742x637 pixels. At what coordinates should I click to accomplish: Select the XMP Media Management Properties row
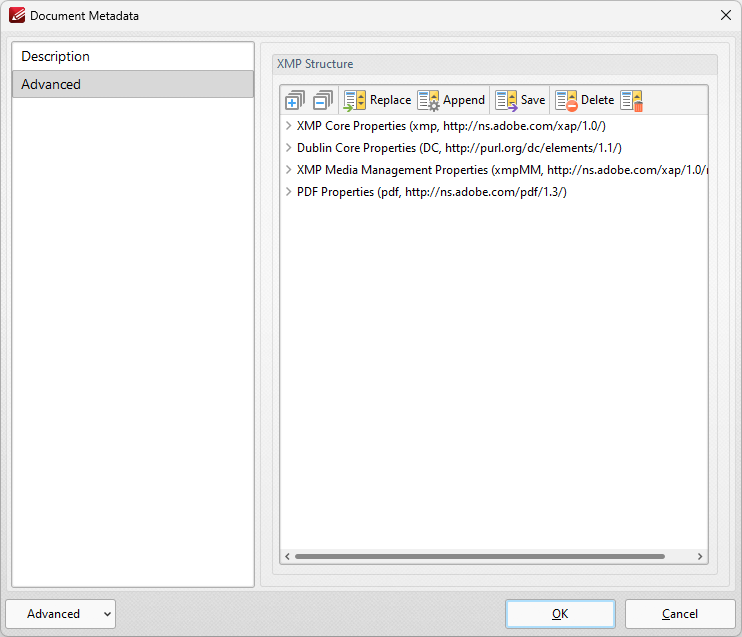point(494,169)
